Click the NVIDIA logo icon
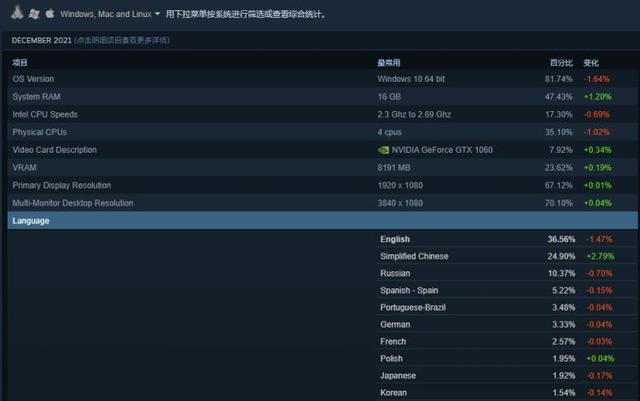Screen dimensions: 640x401 pos(383,150)
